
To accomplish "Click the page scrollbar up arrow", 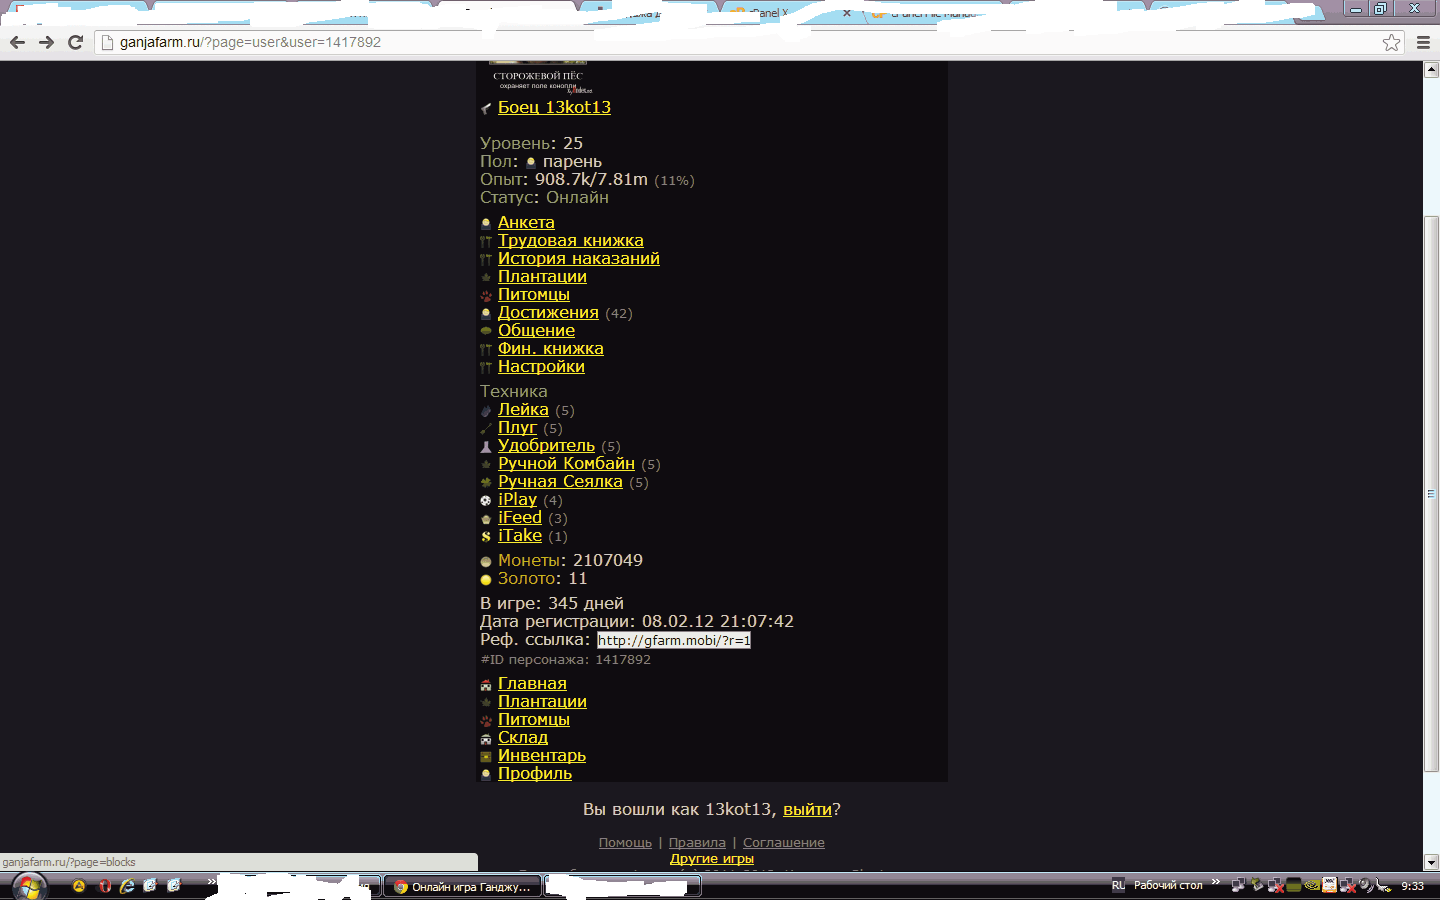I will (1431, 70).
